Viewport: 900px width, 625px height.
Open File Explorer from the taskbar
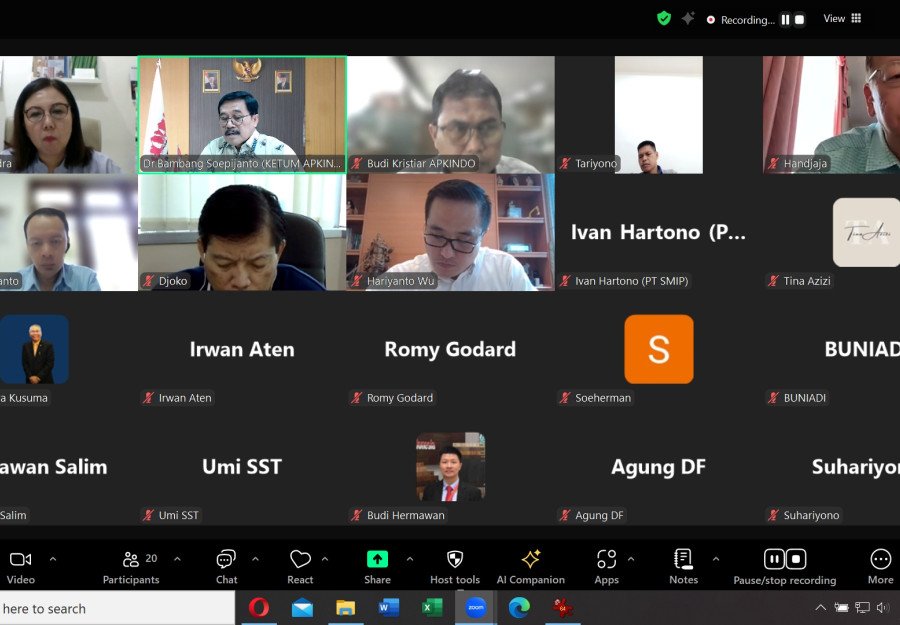(x=346, y=607)
